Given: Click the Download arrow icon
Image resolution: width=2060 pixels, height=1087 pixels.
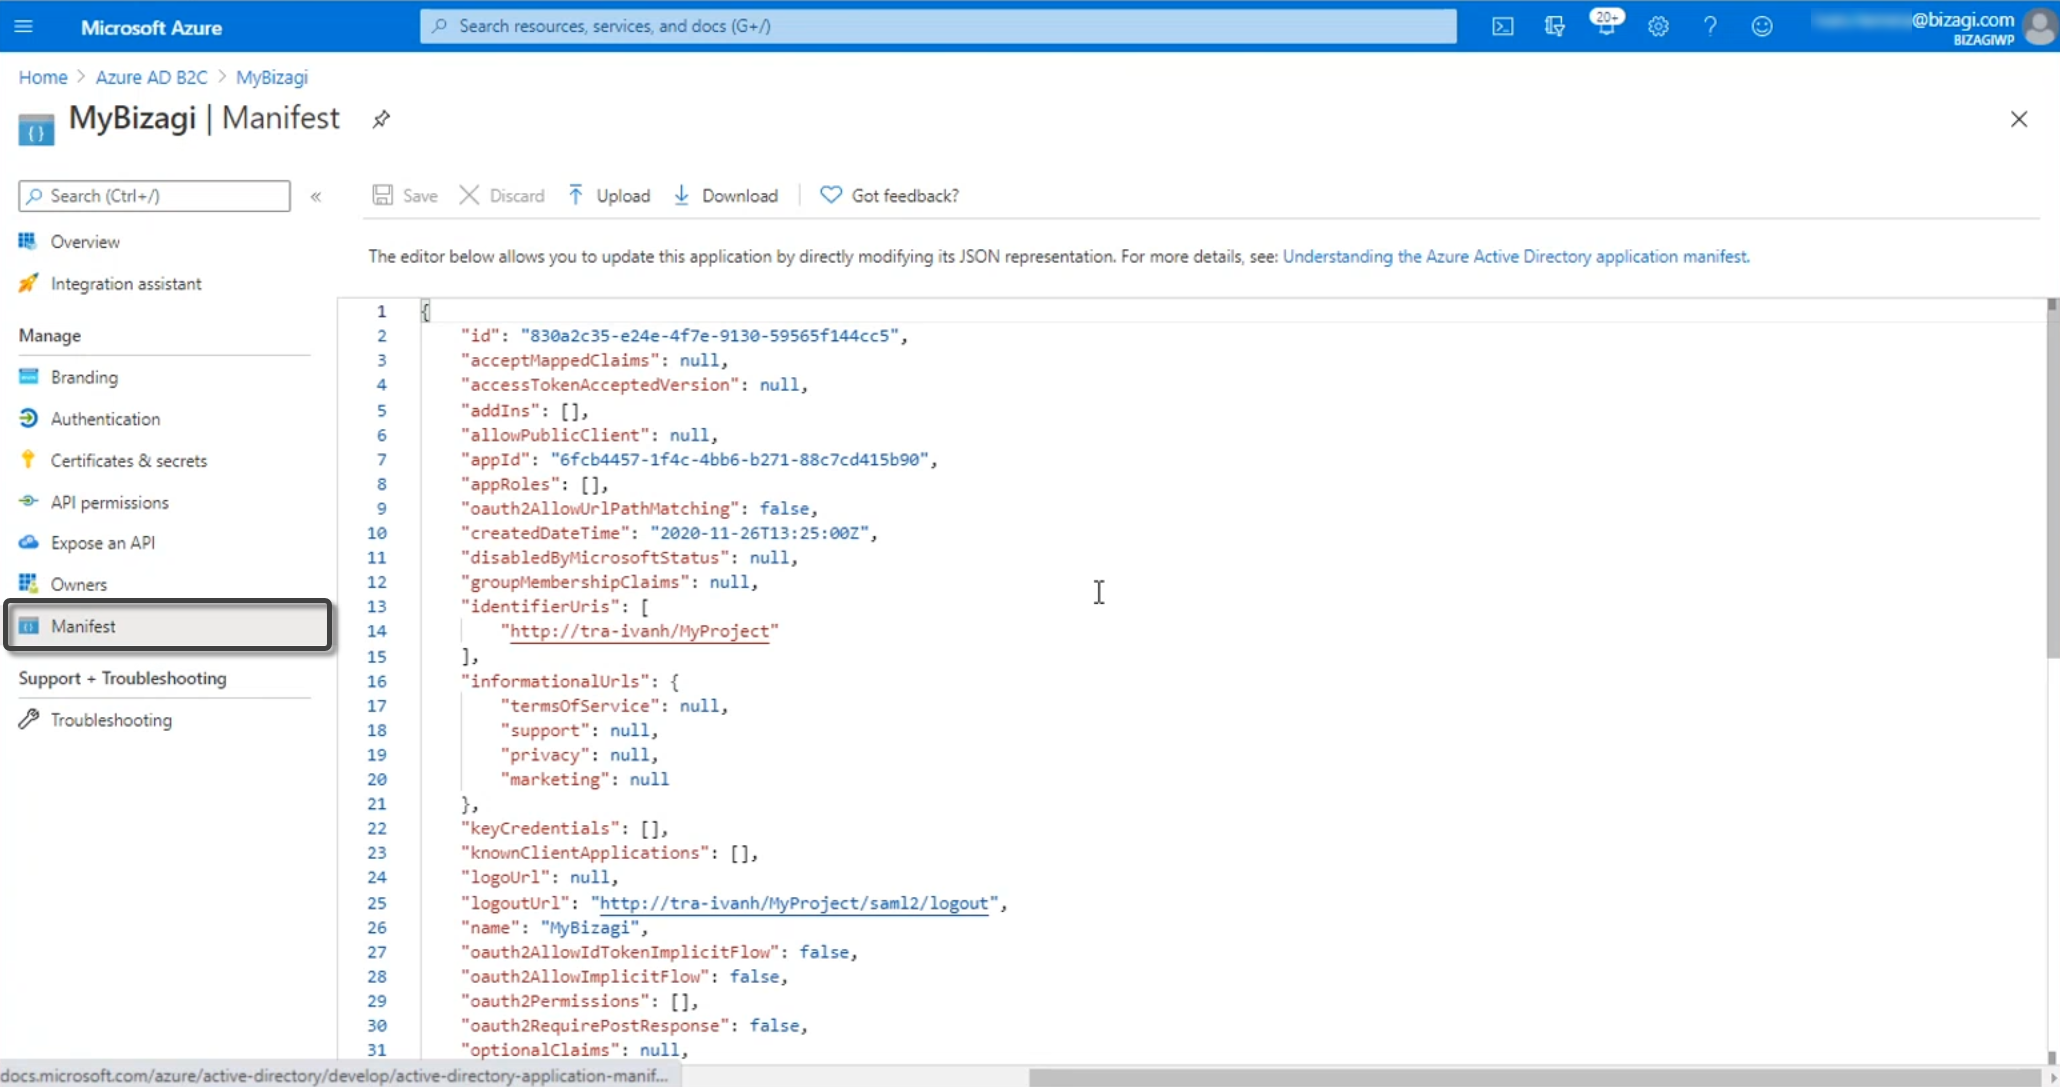Looking at the screenshot, I should click(681, 195).
